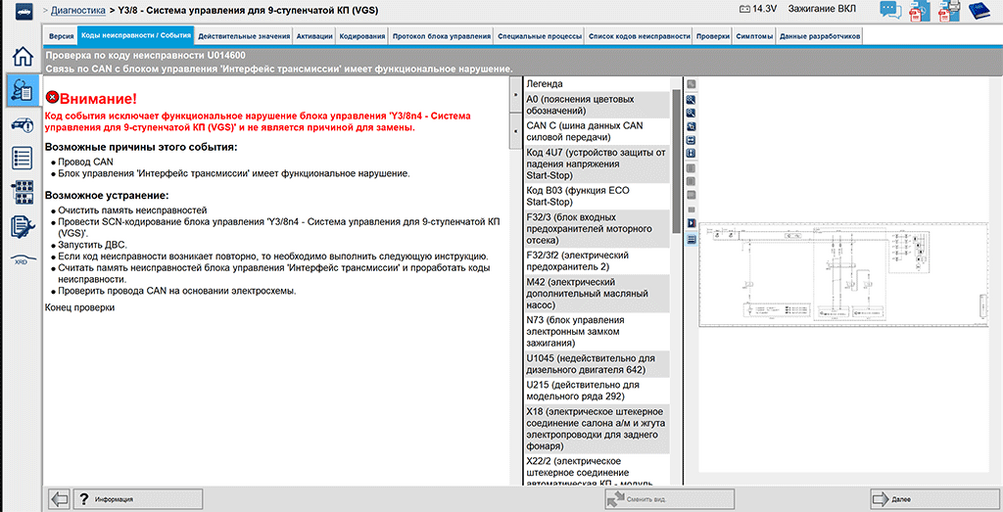The width and height of the screenshot is (1003, 512).
Task: Go to the home screen icon
Action: (22, 56)
